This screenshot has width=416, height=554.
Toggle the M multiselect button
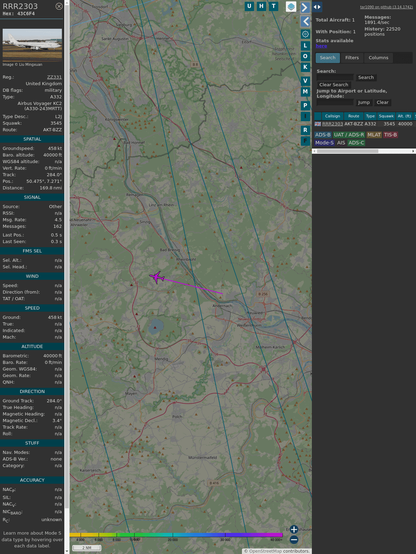tap(305, 92)
